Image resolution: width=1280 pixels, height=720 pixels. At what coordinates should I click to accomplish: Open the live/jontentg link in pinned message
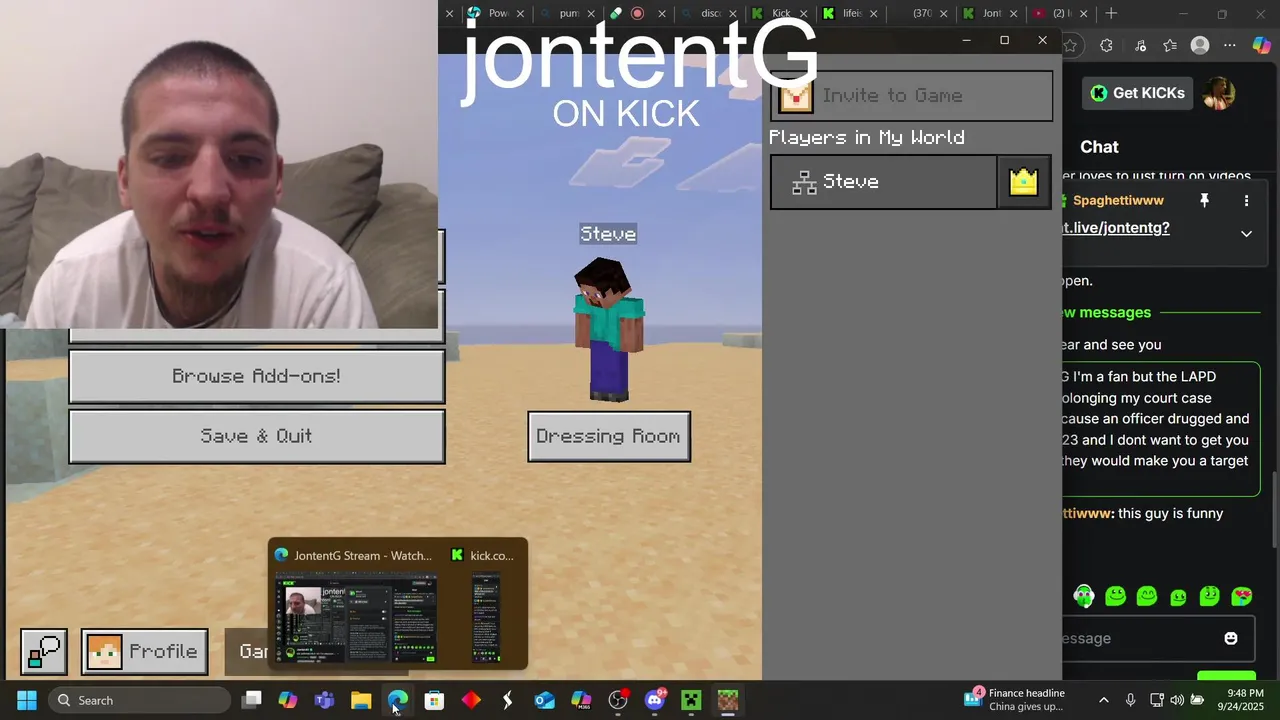[1116, 228]
